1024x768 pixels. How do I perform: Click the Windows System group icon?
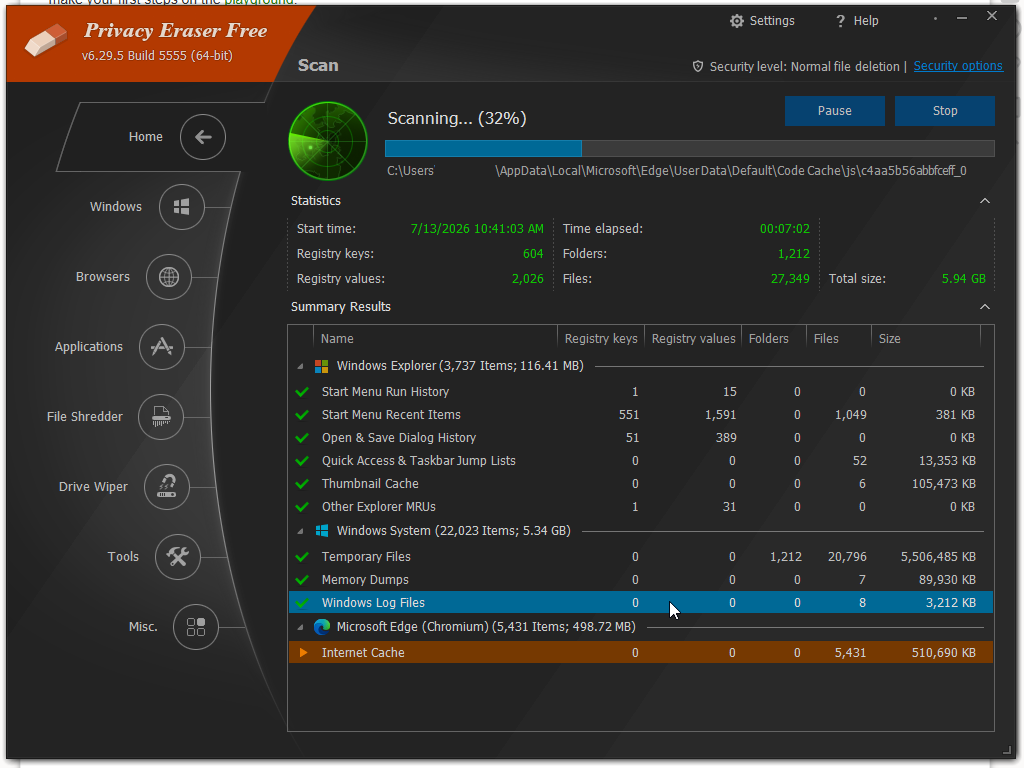click(321, 531)
